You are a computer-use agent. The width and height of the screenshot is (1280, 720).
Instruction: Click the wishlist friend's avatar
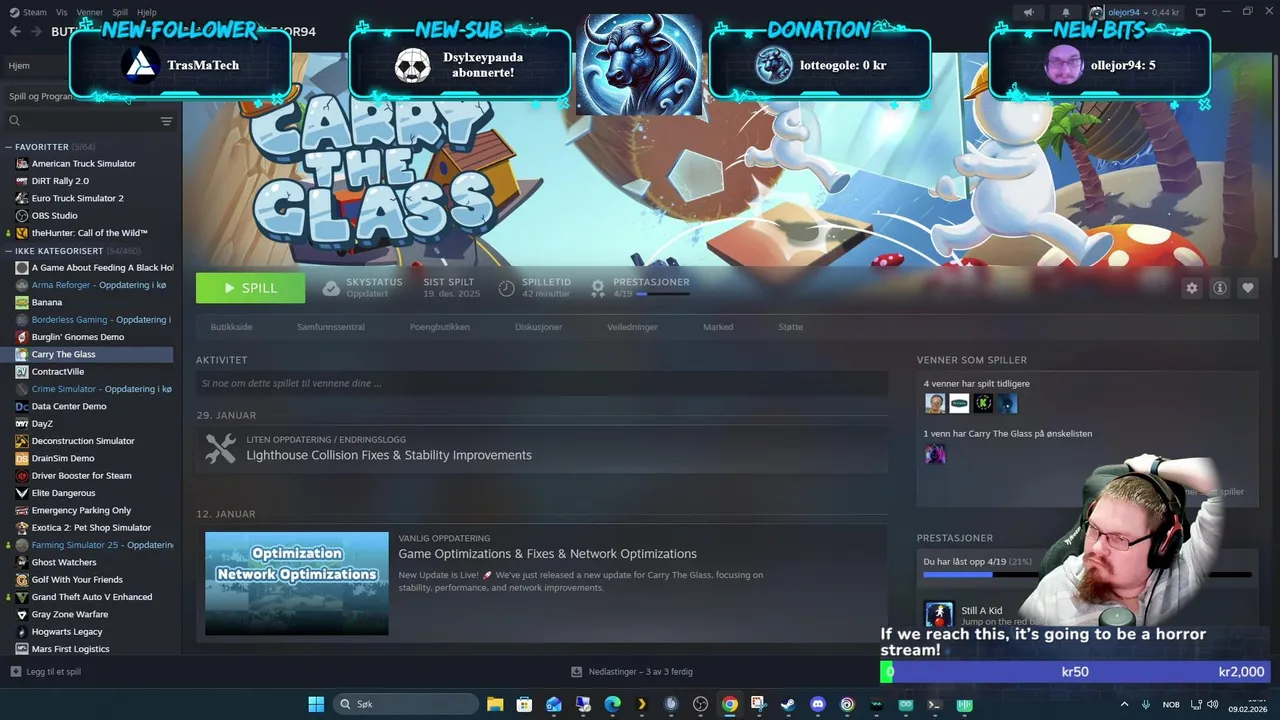pos(935,454)
